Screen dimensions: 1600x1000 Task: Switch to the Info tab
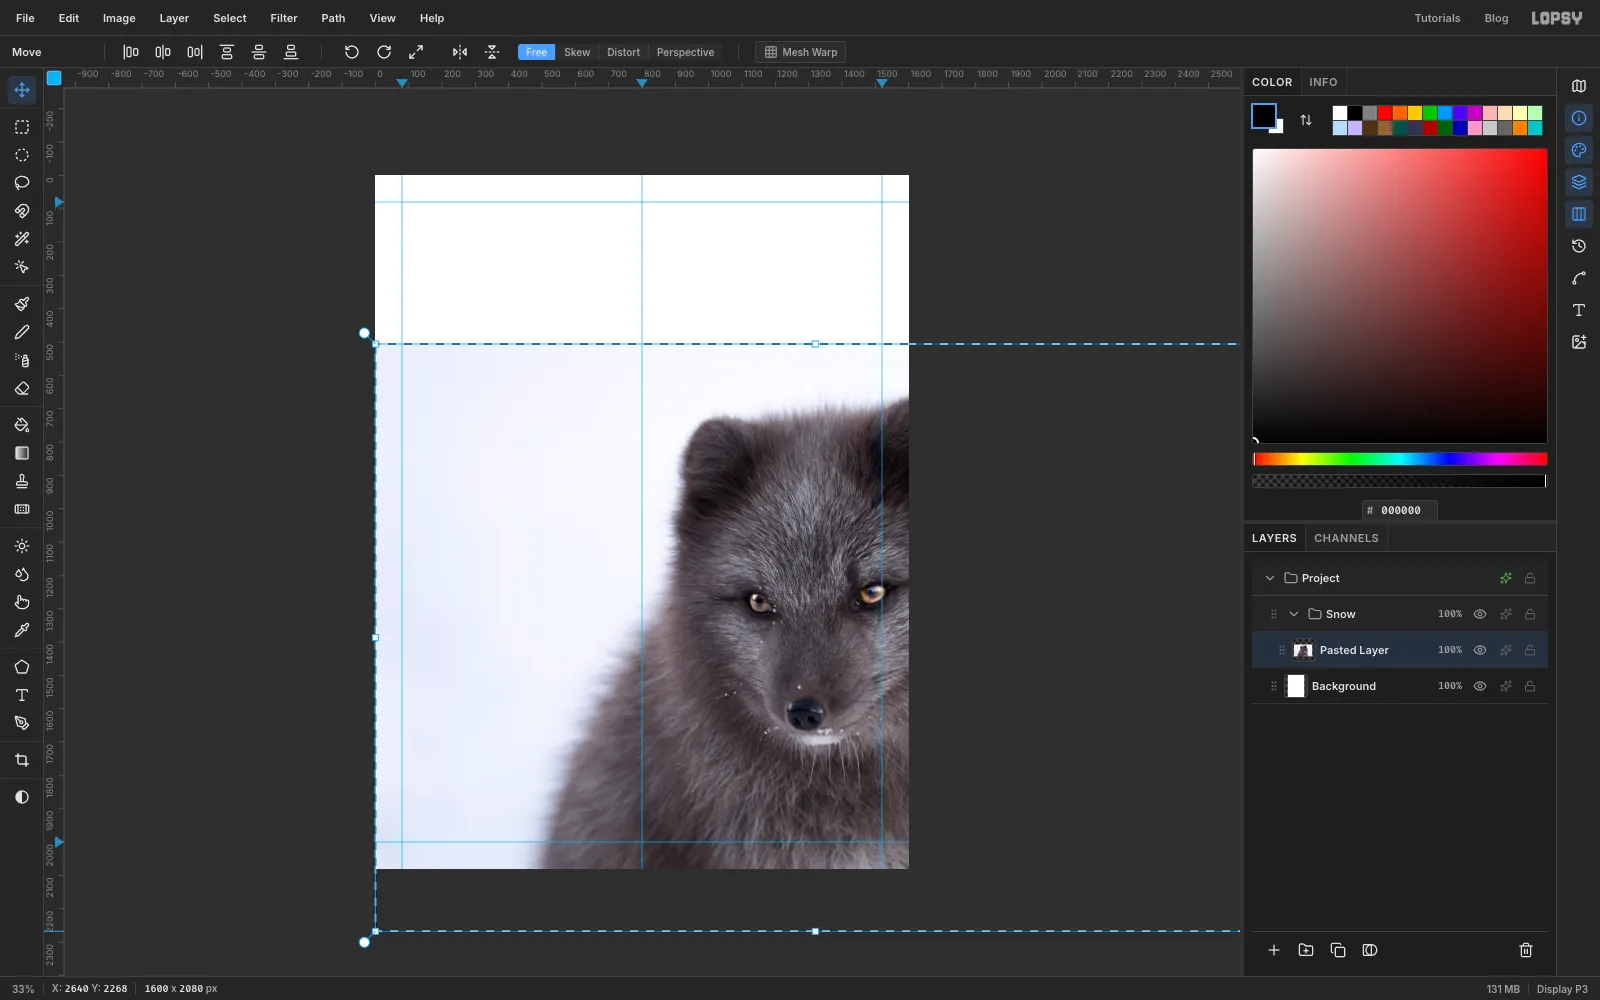pos(1323,82)
